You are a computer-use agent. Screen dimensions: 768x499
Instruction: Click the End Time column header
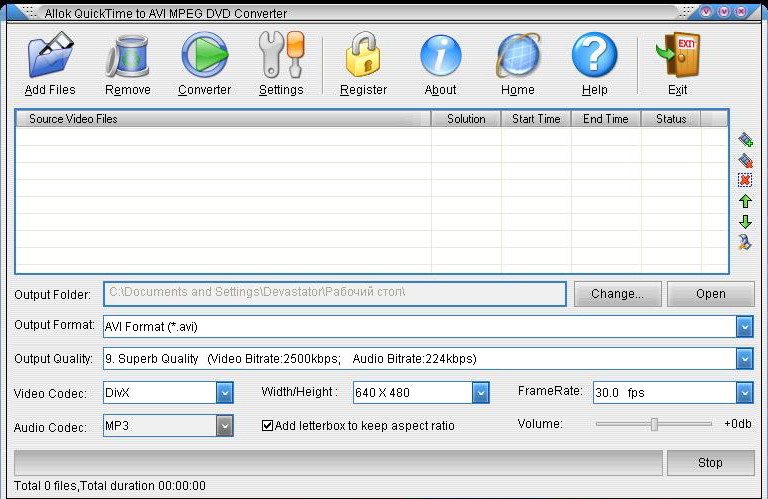606,119
